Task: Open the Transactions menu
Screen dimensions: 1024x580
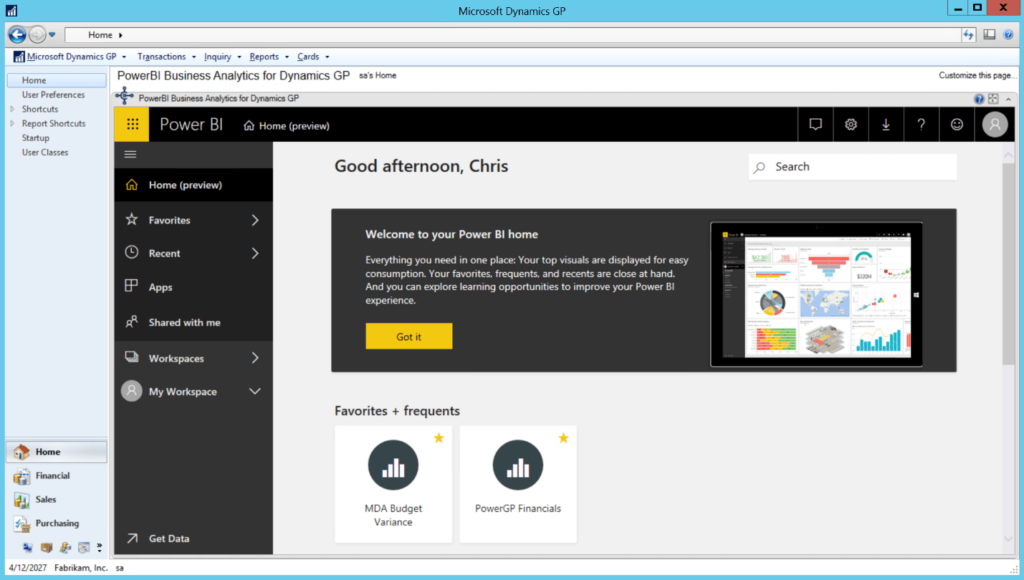Action: (x=167, y=57)
